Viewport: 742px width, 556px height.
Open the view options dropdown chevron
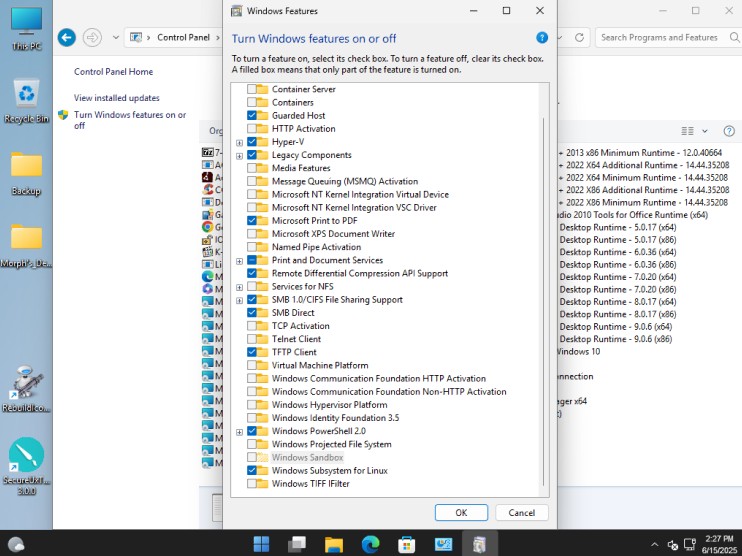click(705, 131)
